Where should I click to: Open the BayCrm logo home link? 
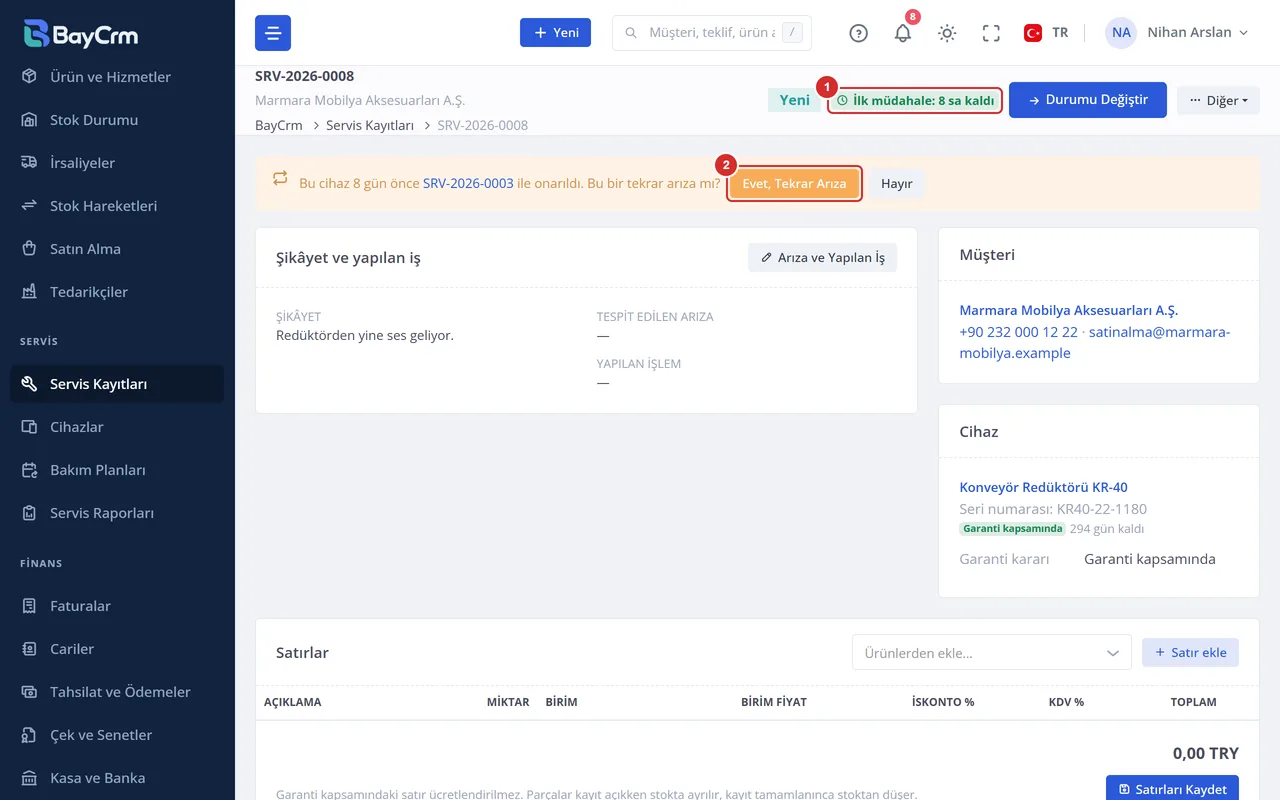81,34
